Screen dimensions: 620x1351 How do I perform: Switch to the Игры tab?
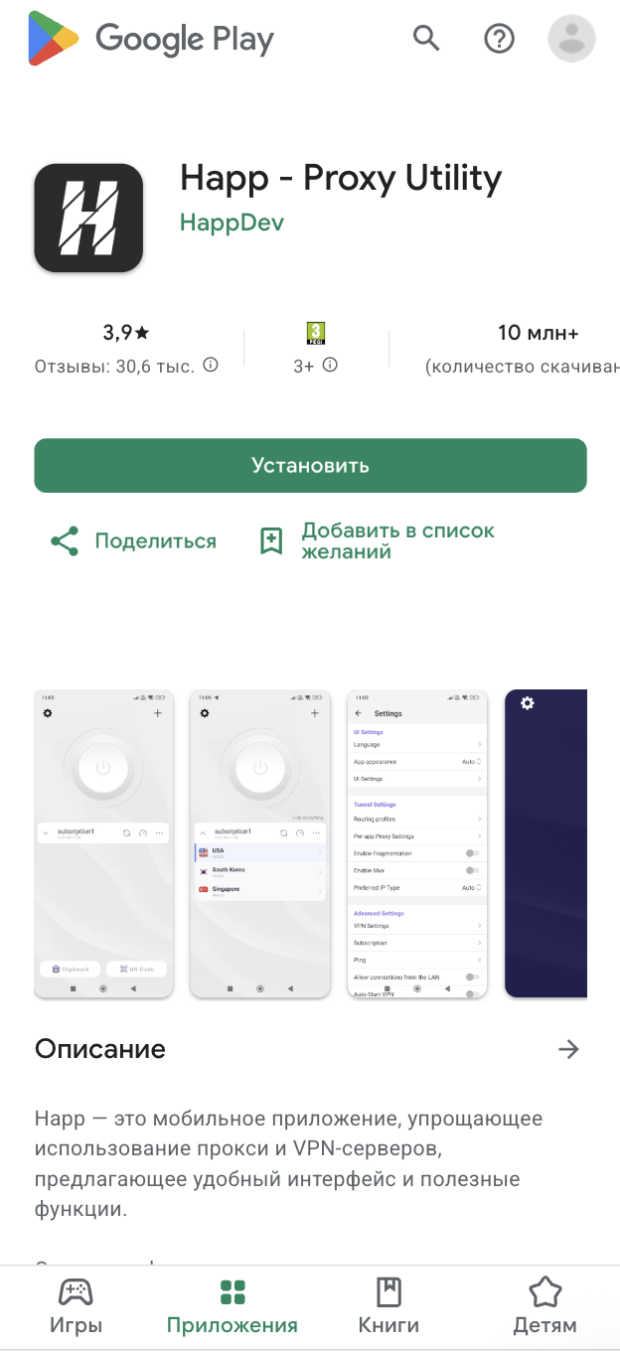point(76,1307)
